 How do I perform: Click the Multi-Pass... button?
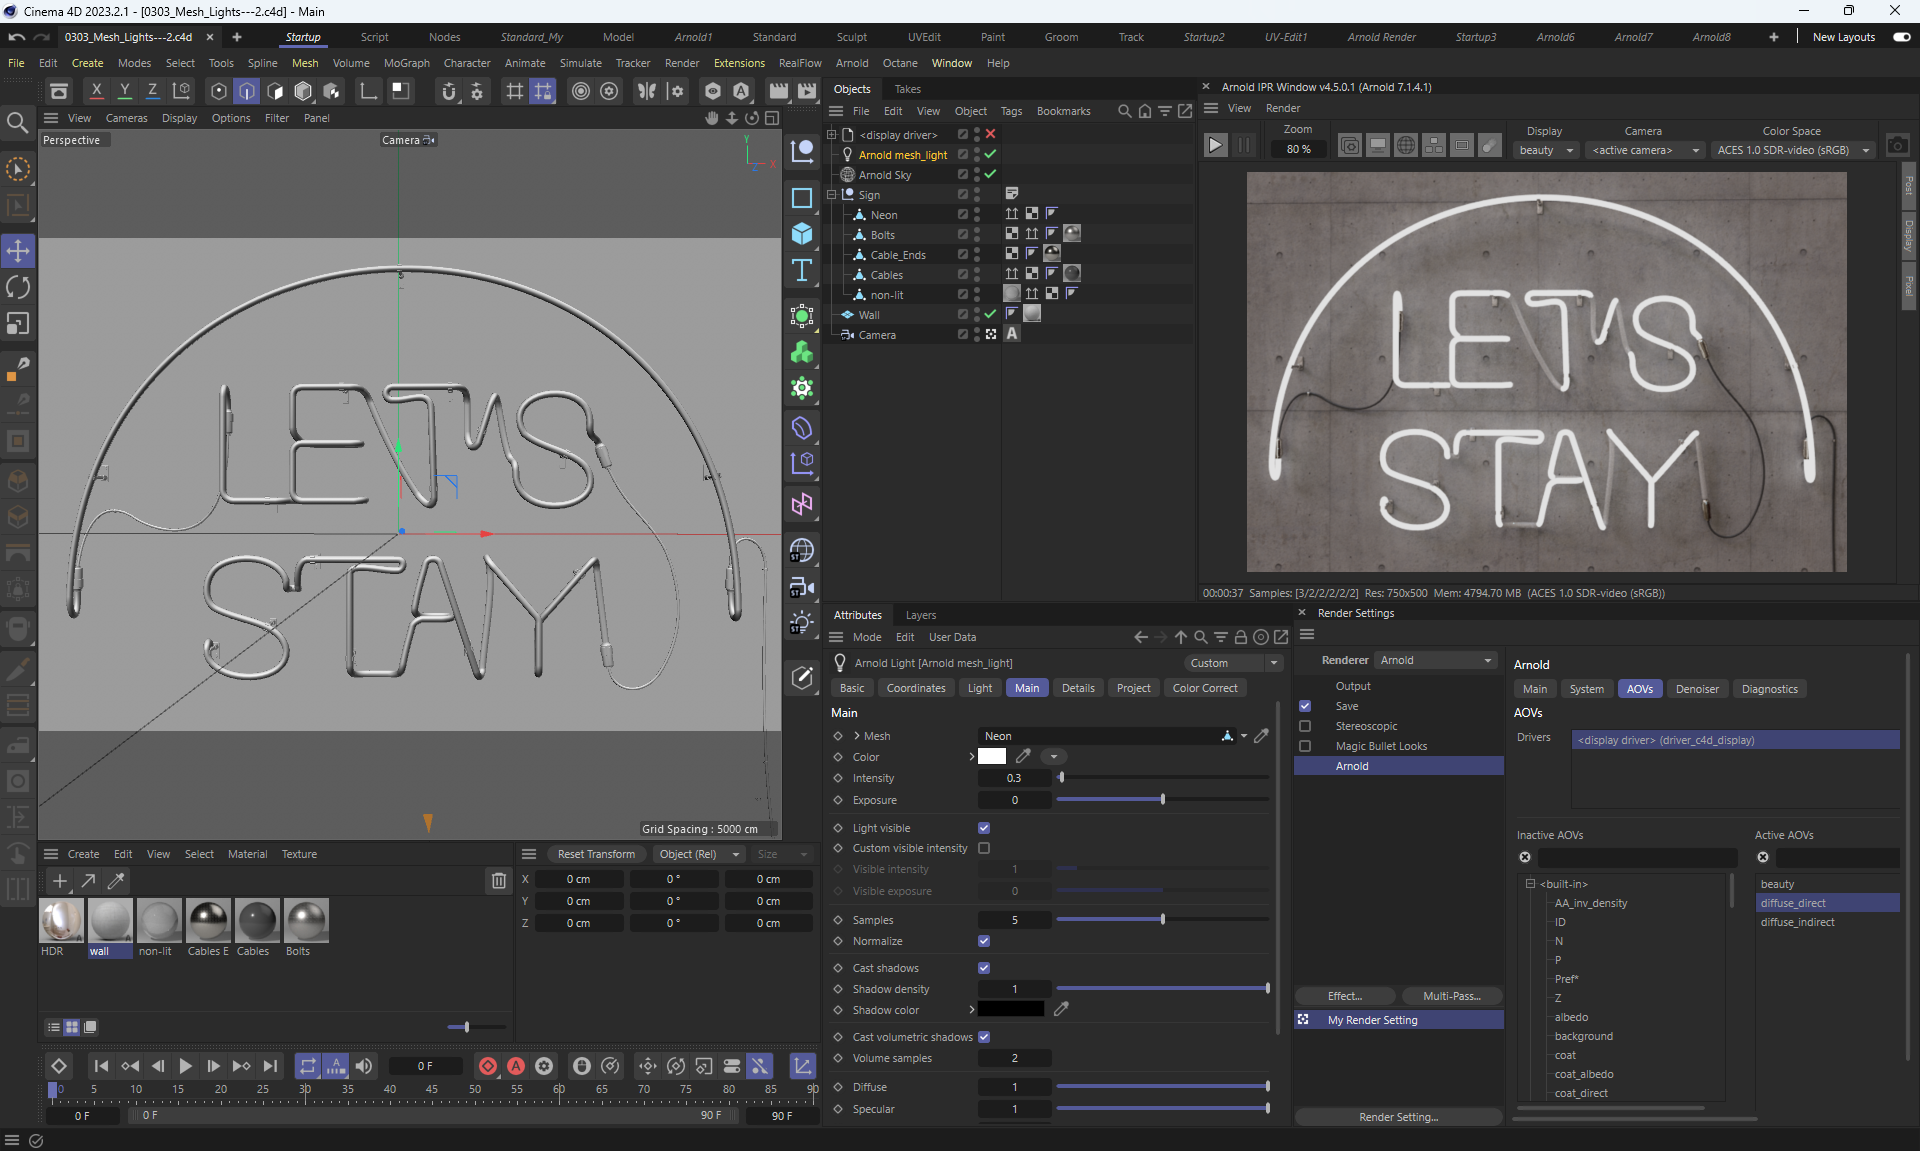click(1451, 996)
